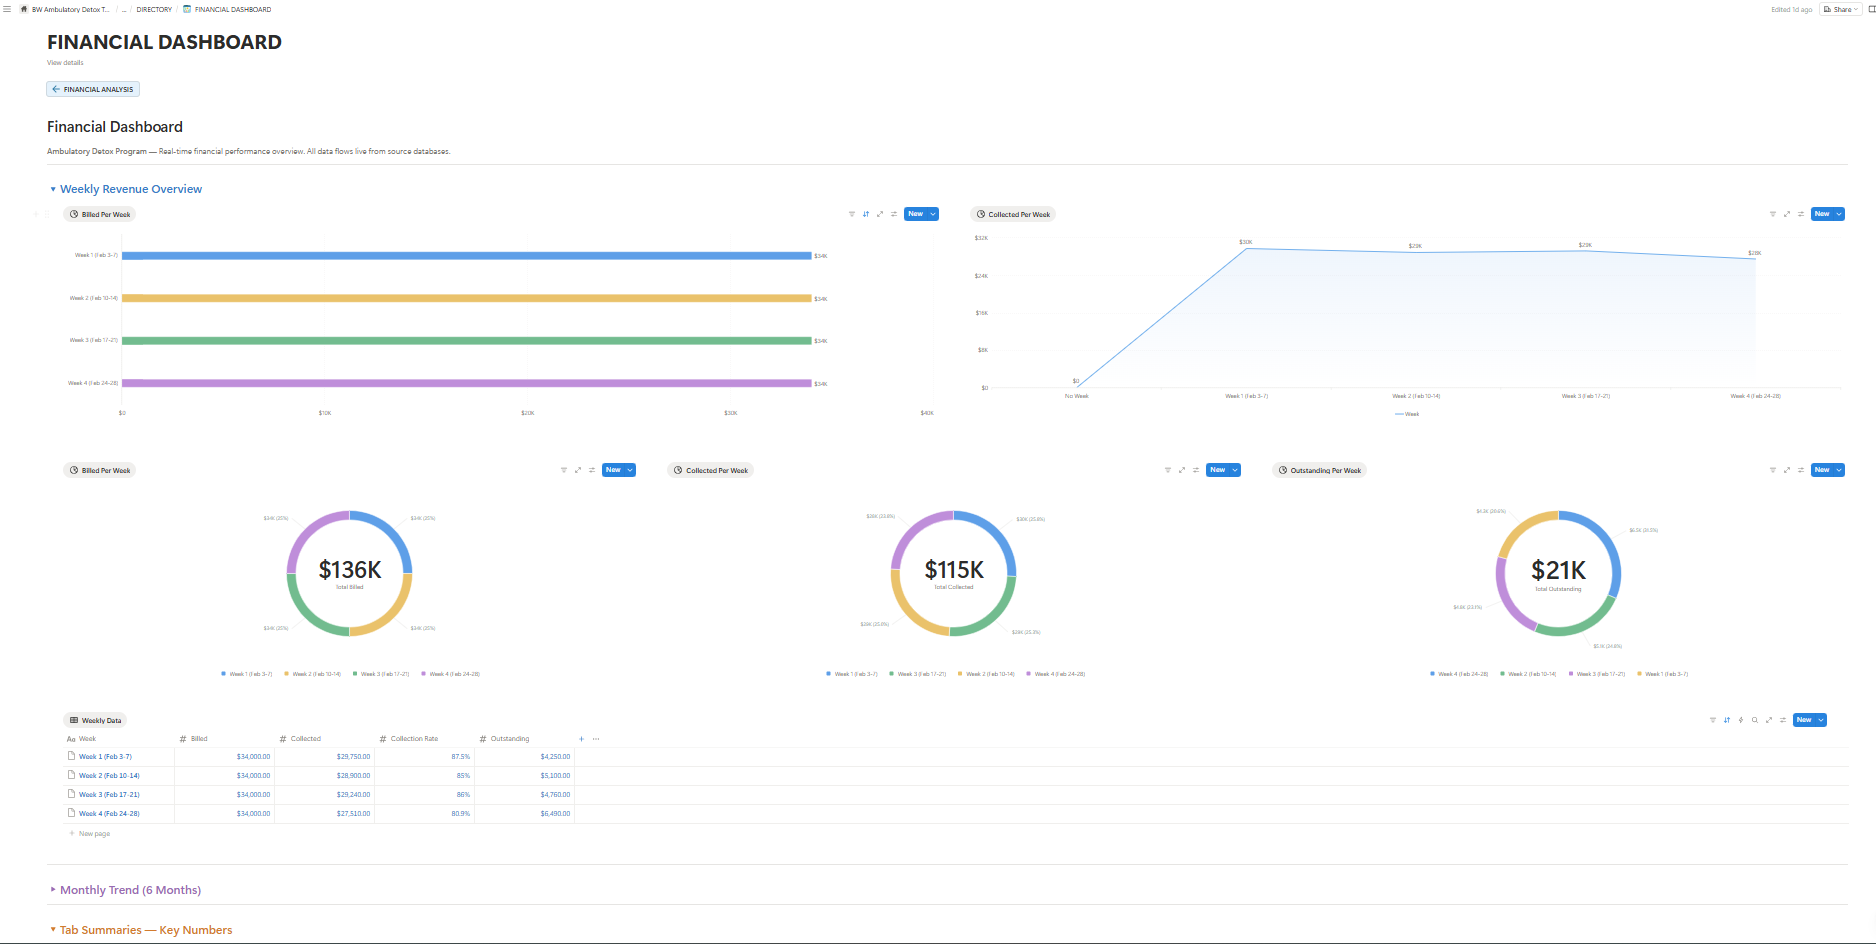Open the DIRECTORY breadcrumb page
Screen dimensions: 1876x944
coord(154,9)
